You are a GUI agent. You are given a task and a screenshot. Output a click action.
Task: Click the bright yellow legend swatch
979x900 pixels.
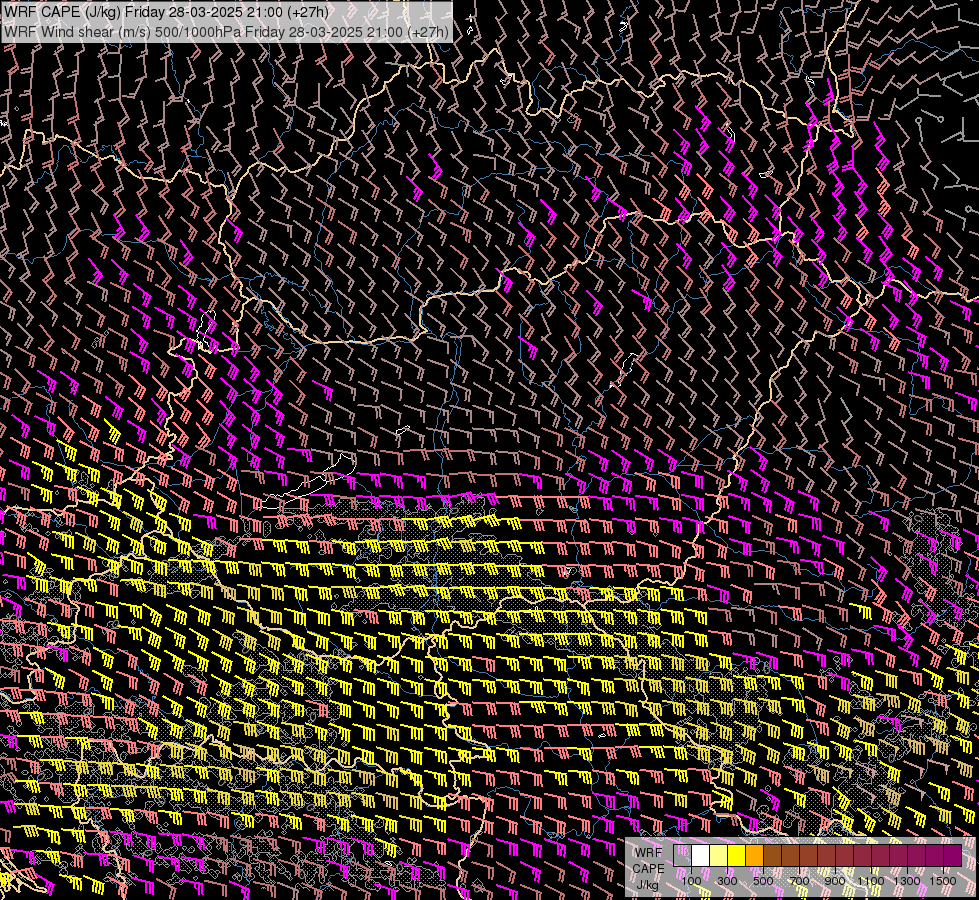coord(736,855)
